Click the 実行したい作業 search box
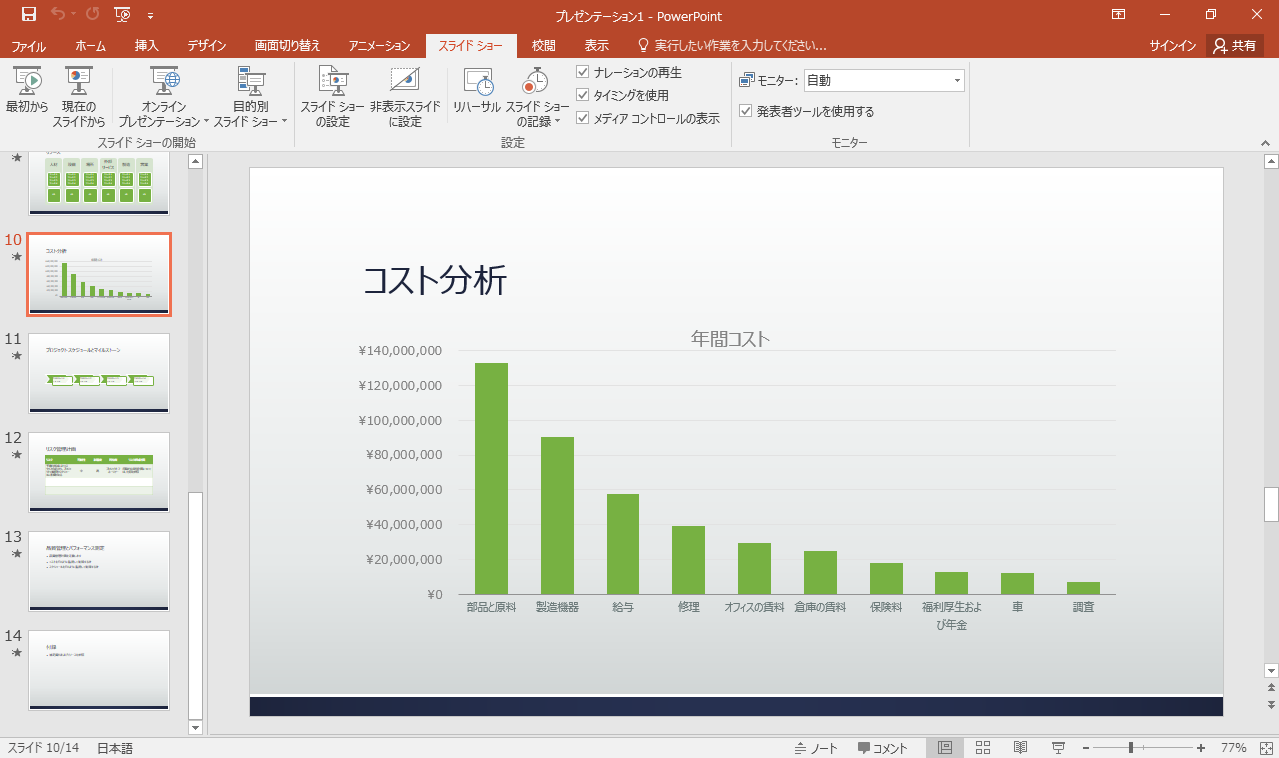This screenshot has width=1279, height=758. point(733,45)
